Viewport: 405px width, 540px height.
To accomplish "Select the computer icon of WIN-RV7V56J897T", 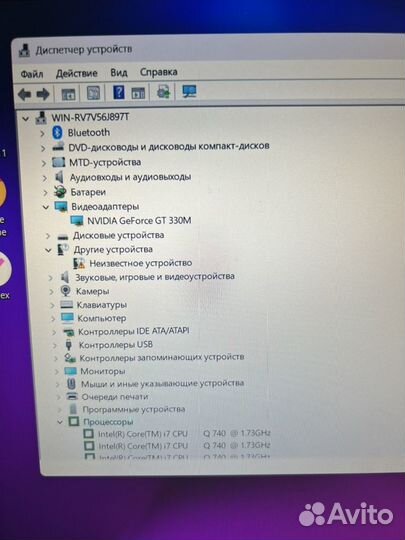I will pos(41,118).
